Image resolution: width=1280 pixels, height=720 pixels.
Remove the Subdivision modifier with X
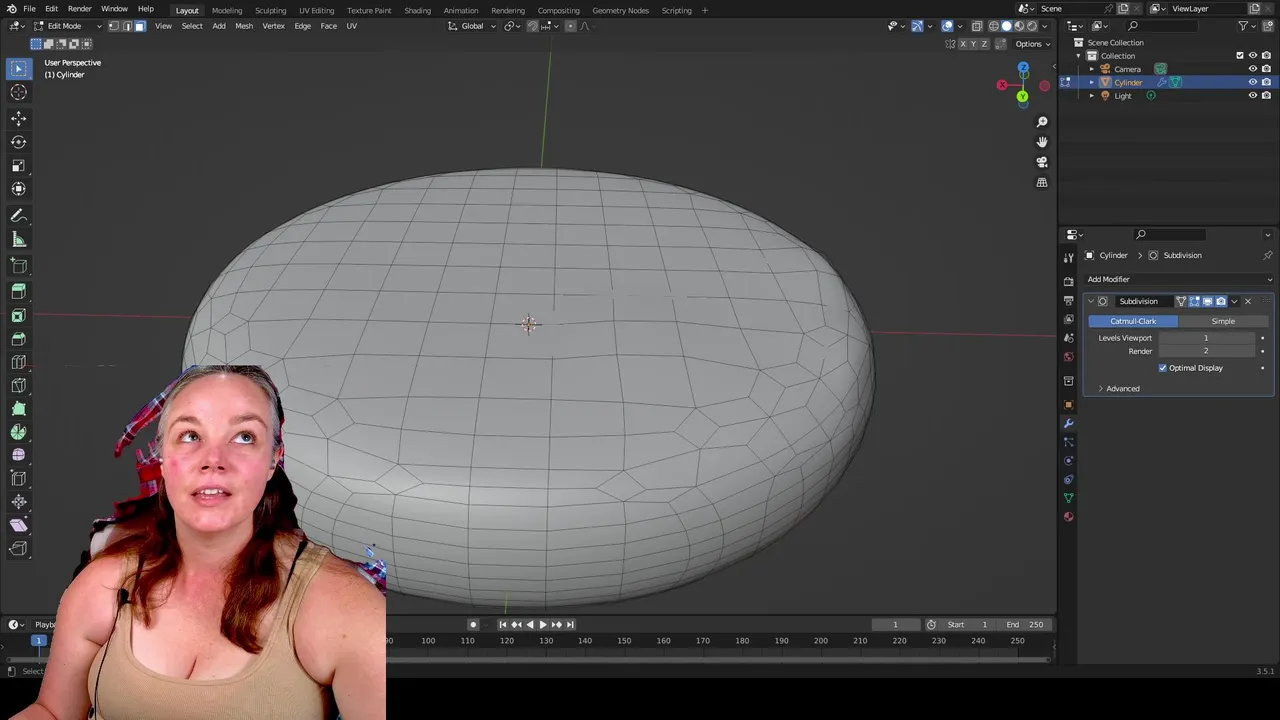(x=1247, y=301)
